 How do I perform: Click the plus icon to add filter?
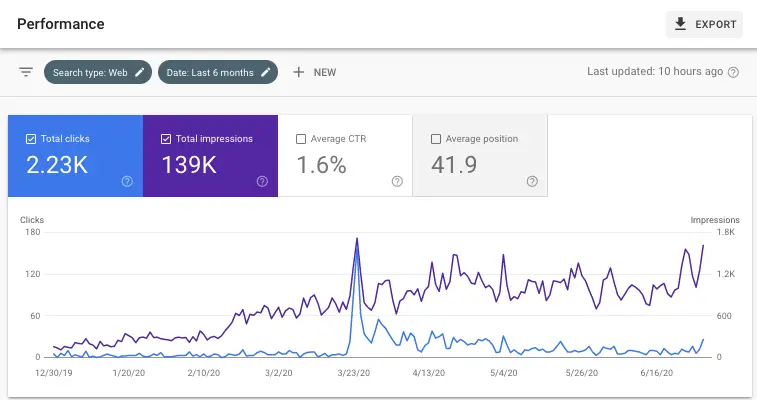click(298, 72)
